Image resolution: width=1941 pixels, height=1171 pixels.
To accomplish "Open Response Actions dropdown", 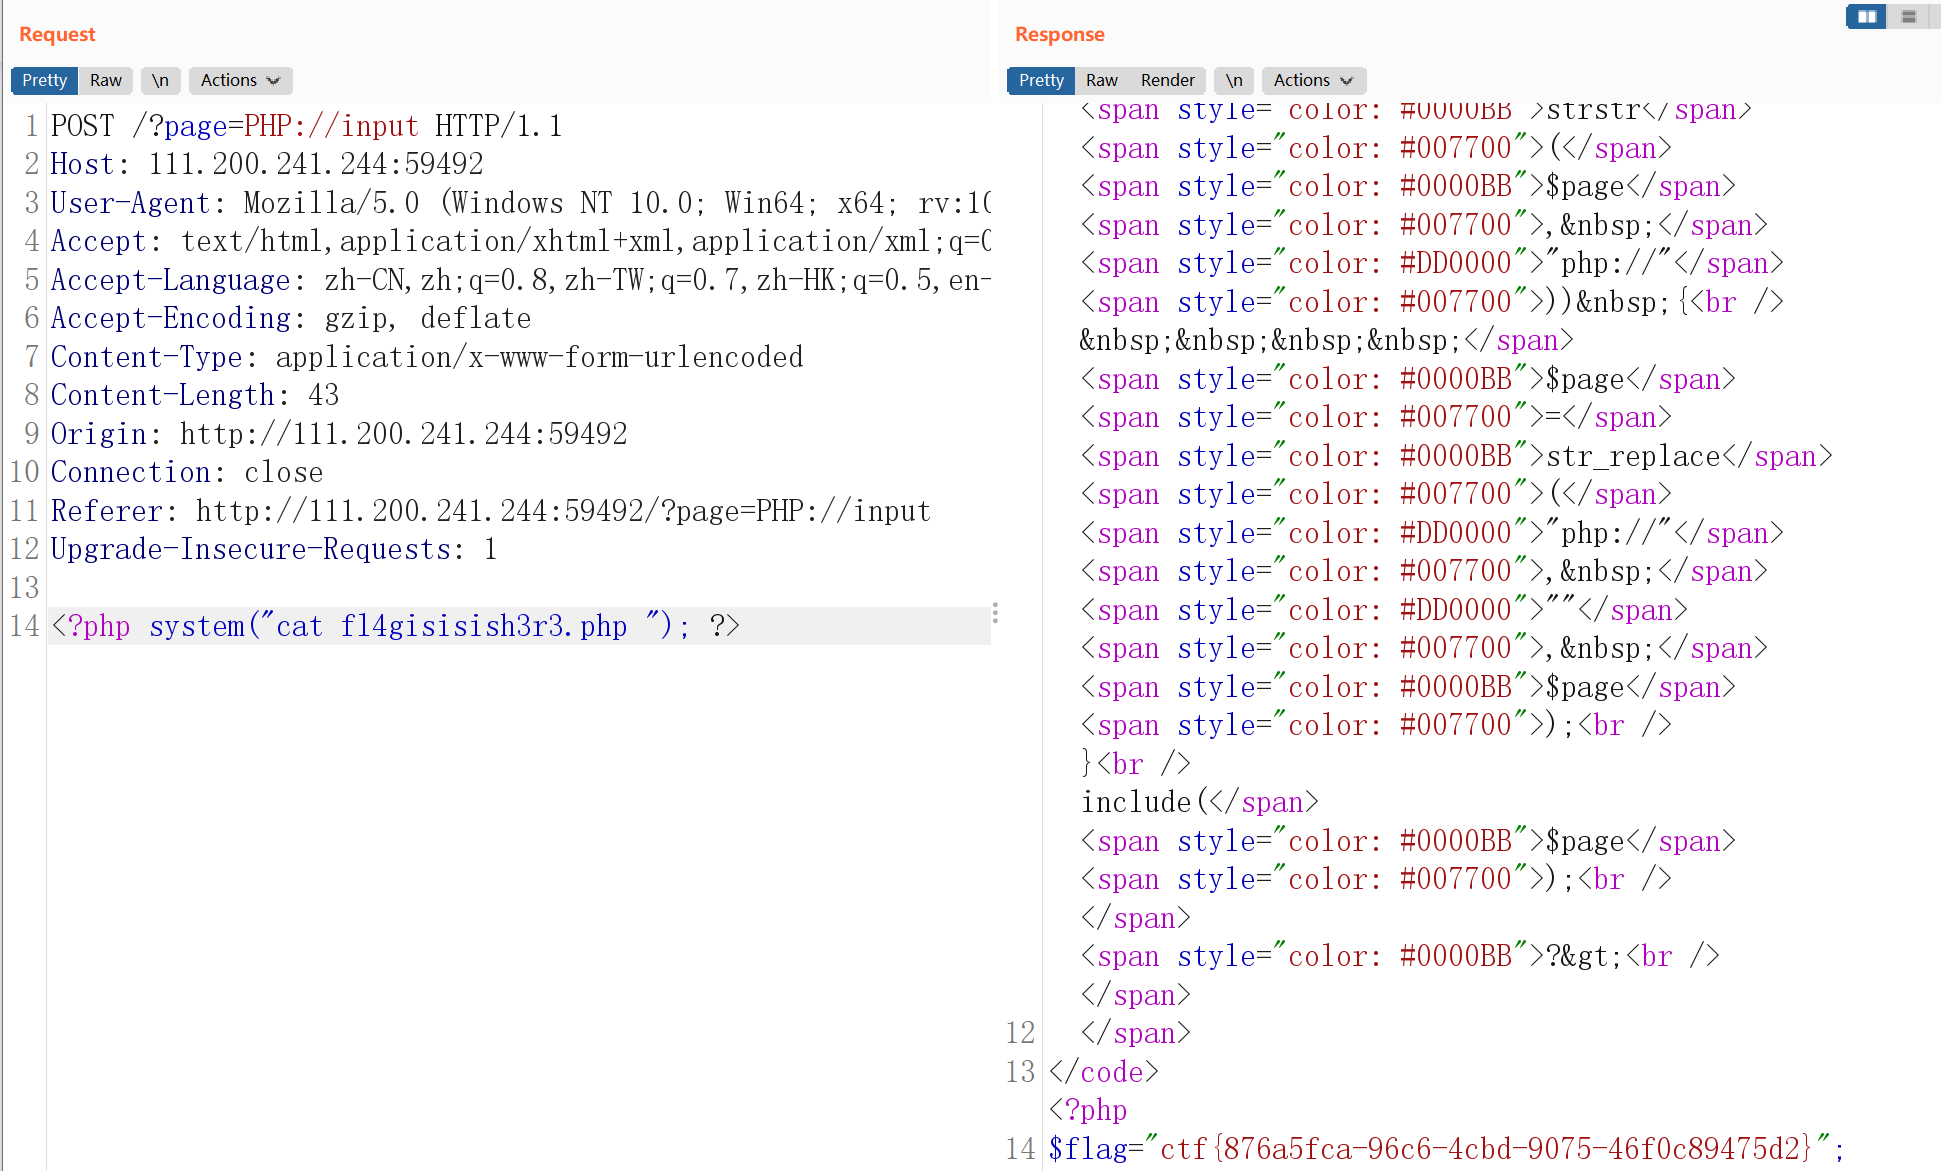I will (x=1313, y=80).
